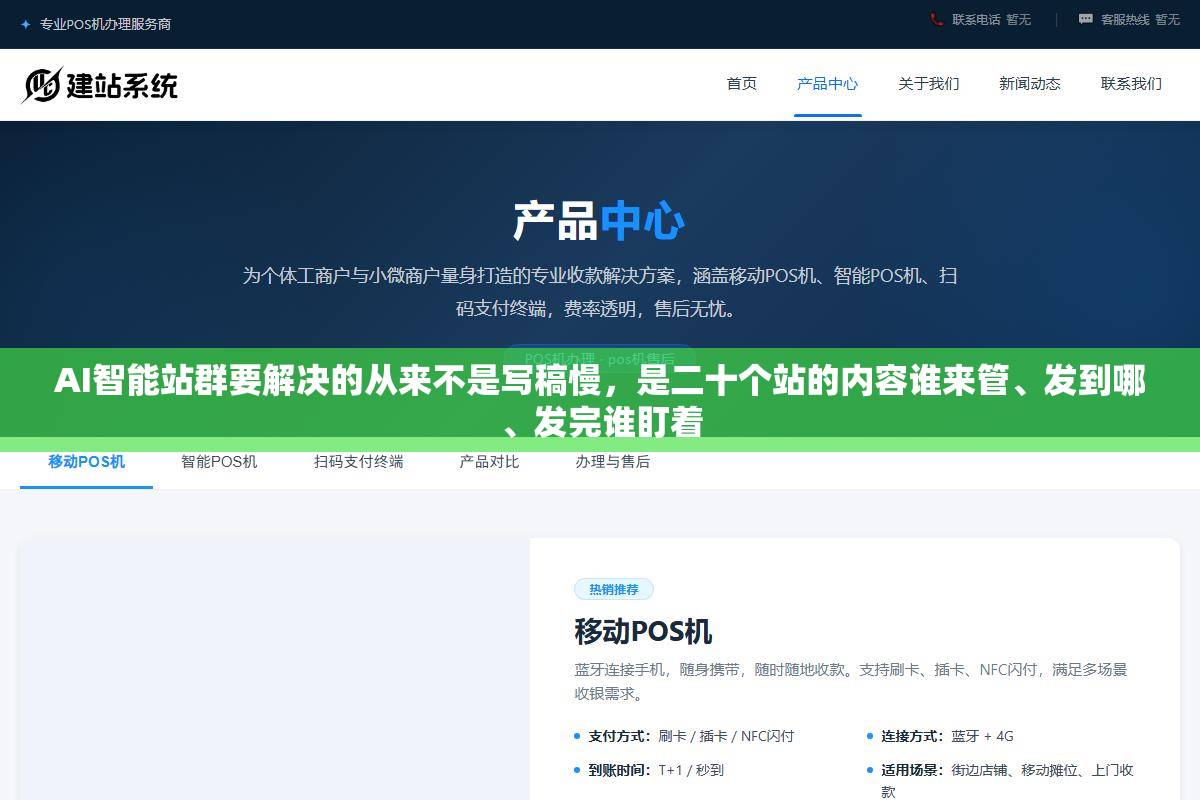Image resolution: width=1200 pixels, height=800 pixels.
Task: Go to 关于我们 page
Action: (x=929, y=84)
